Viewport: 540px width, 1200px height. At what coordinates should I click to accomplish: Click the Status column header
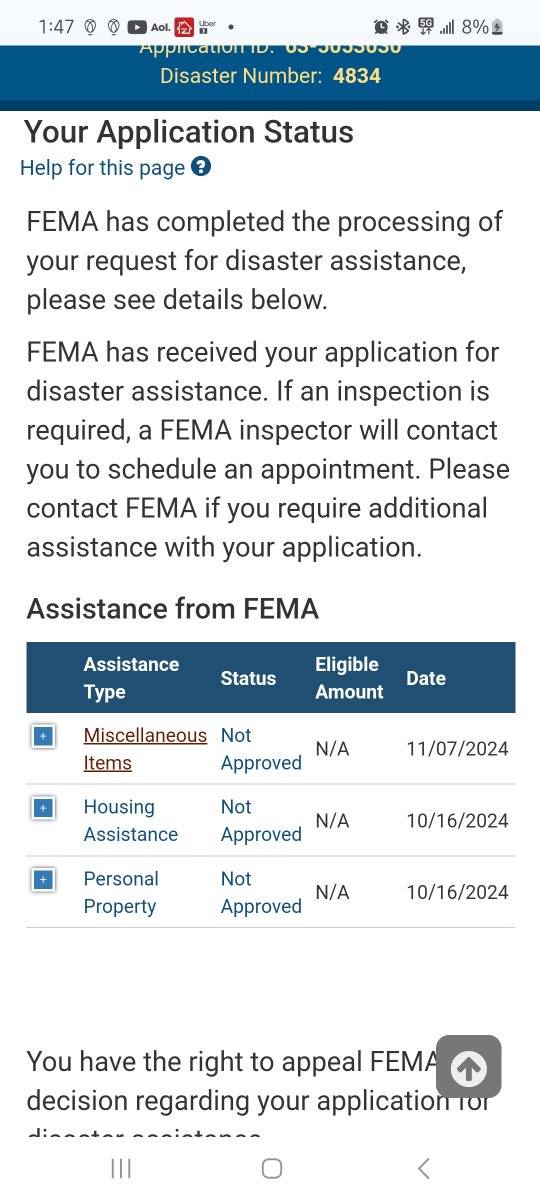(248, 678)
